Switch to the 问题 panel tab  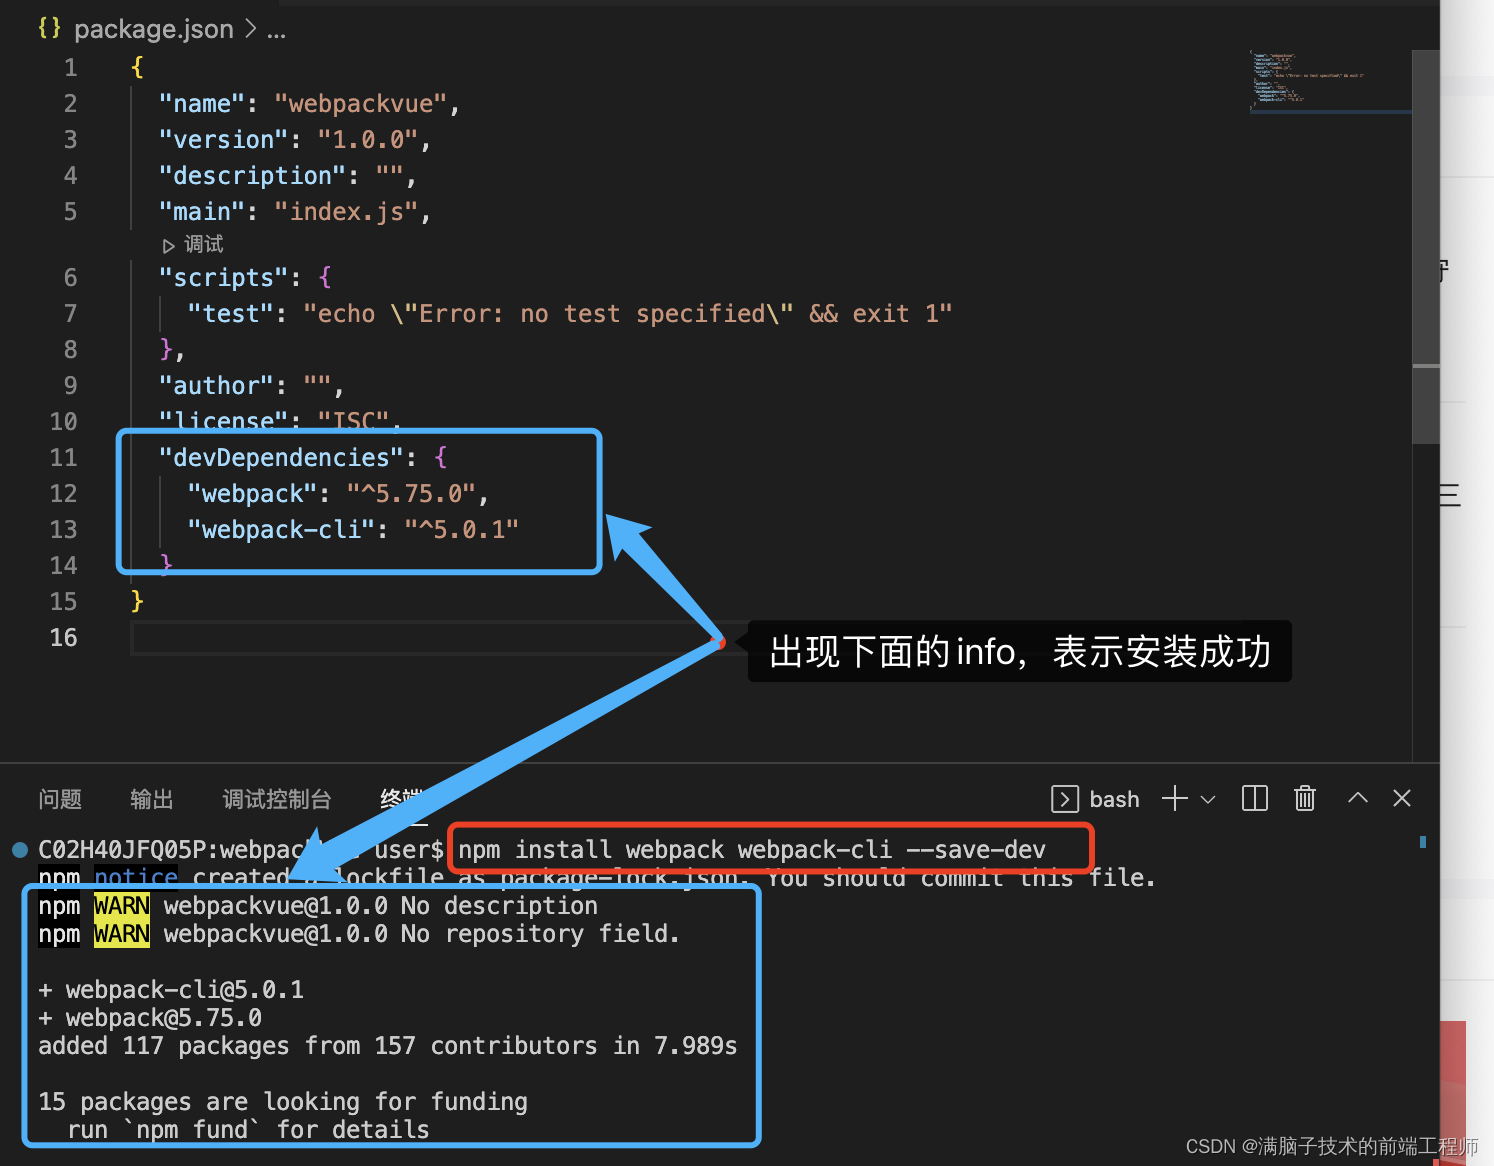coord(60,799)
